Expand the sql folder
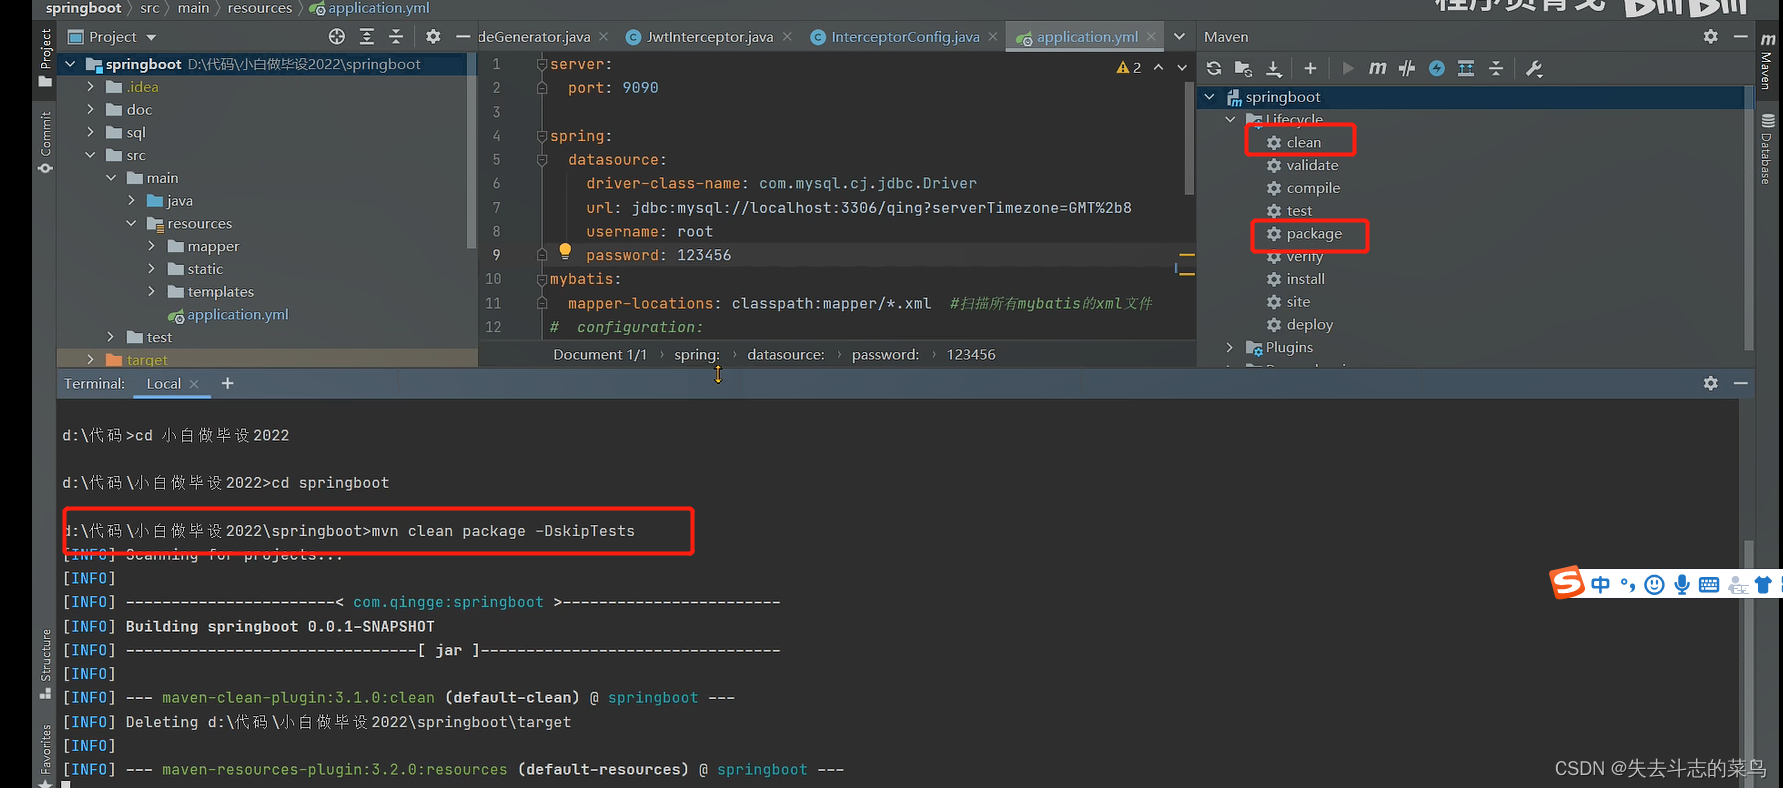This screenshot has height=788, width=1783. click(x=90, y=132)
